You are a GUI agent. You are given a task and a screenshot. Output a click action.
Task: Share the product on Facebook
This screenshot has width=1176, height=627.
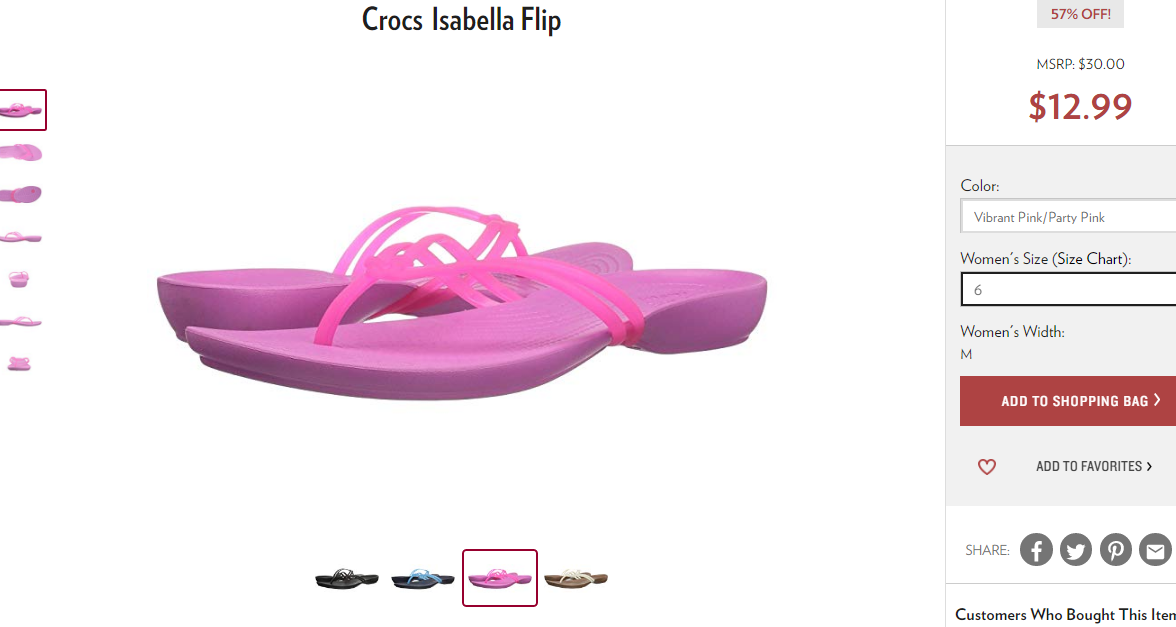coord(1036,550)
